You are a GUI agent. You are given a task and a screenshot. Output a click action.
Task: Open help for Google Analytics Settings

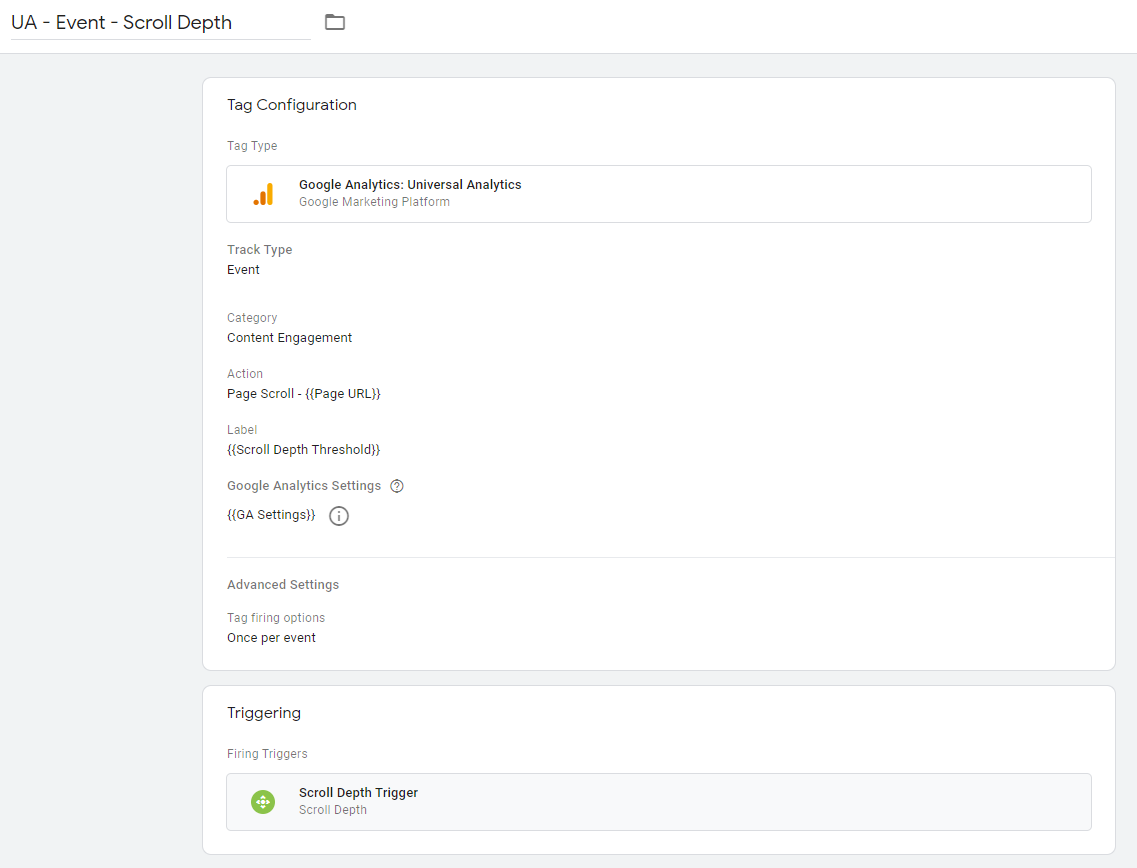[x=397, y=486]
